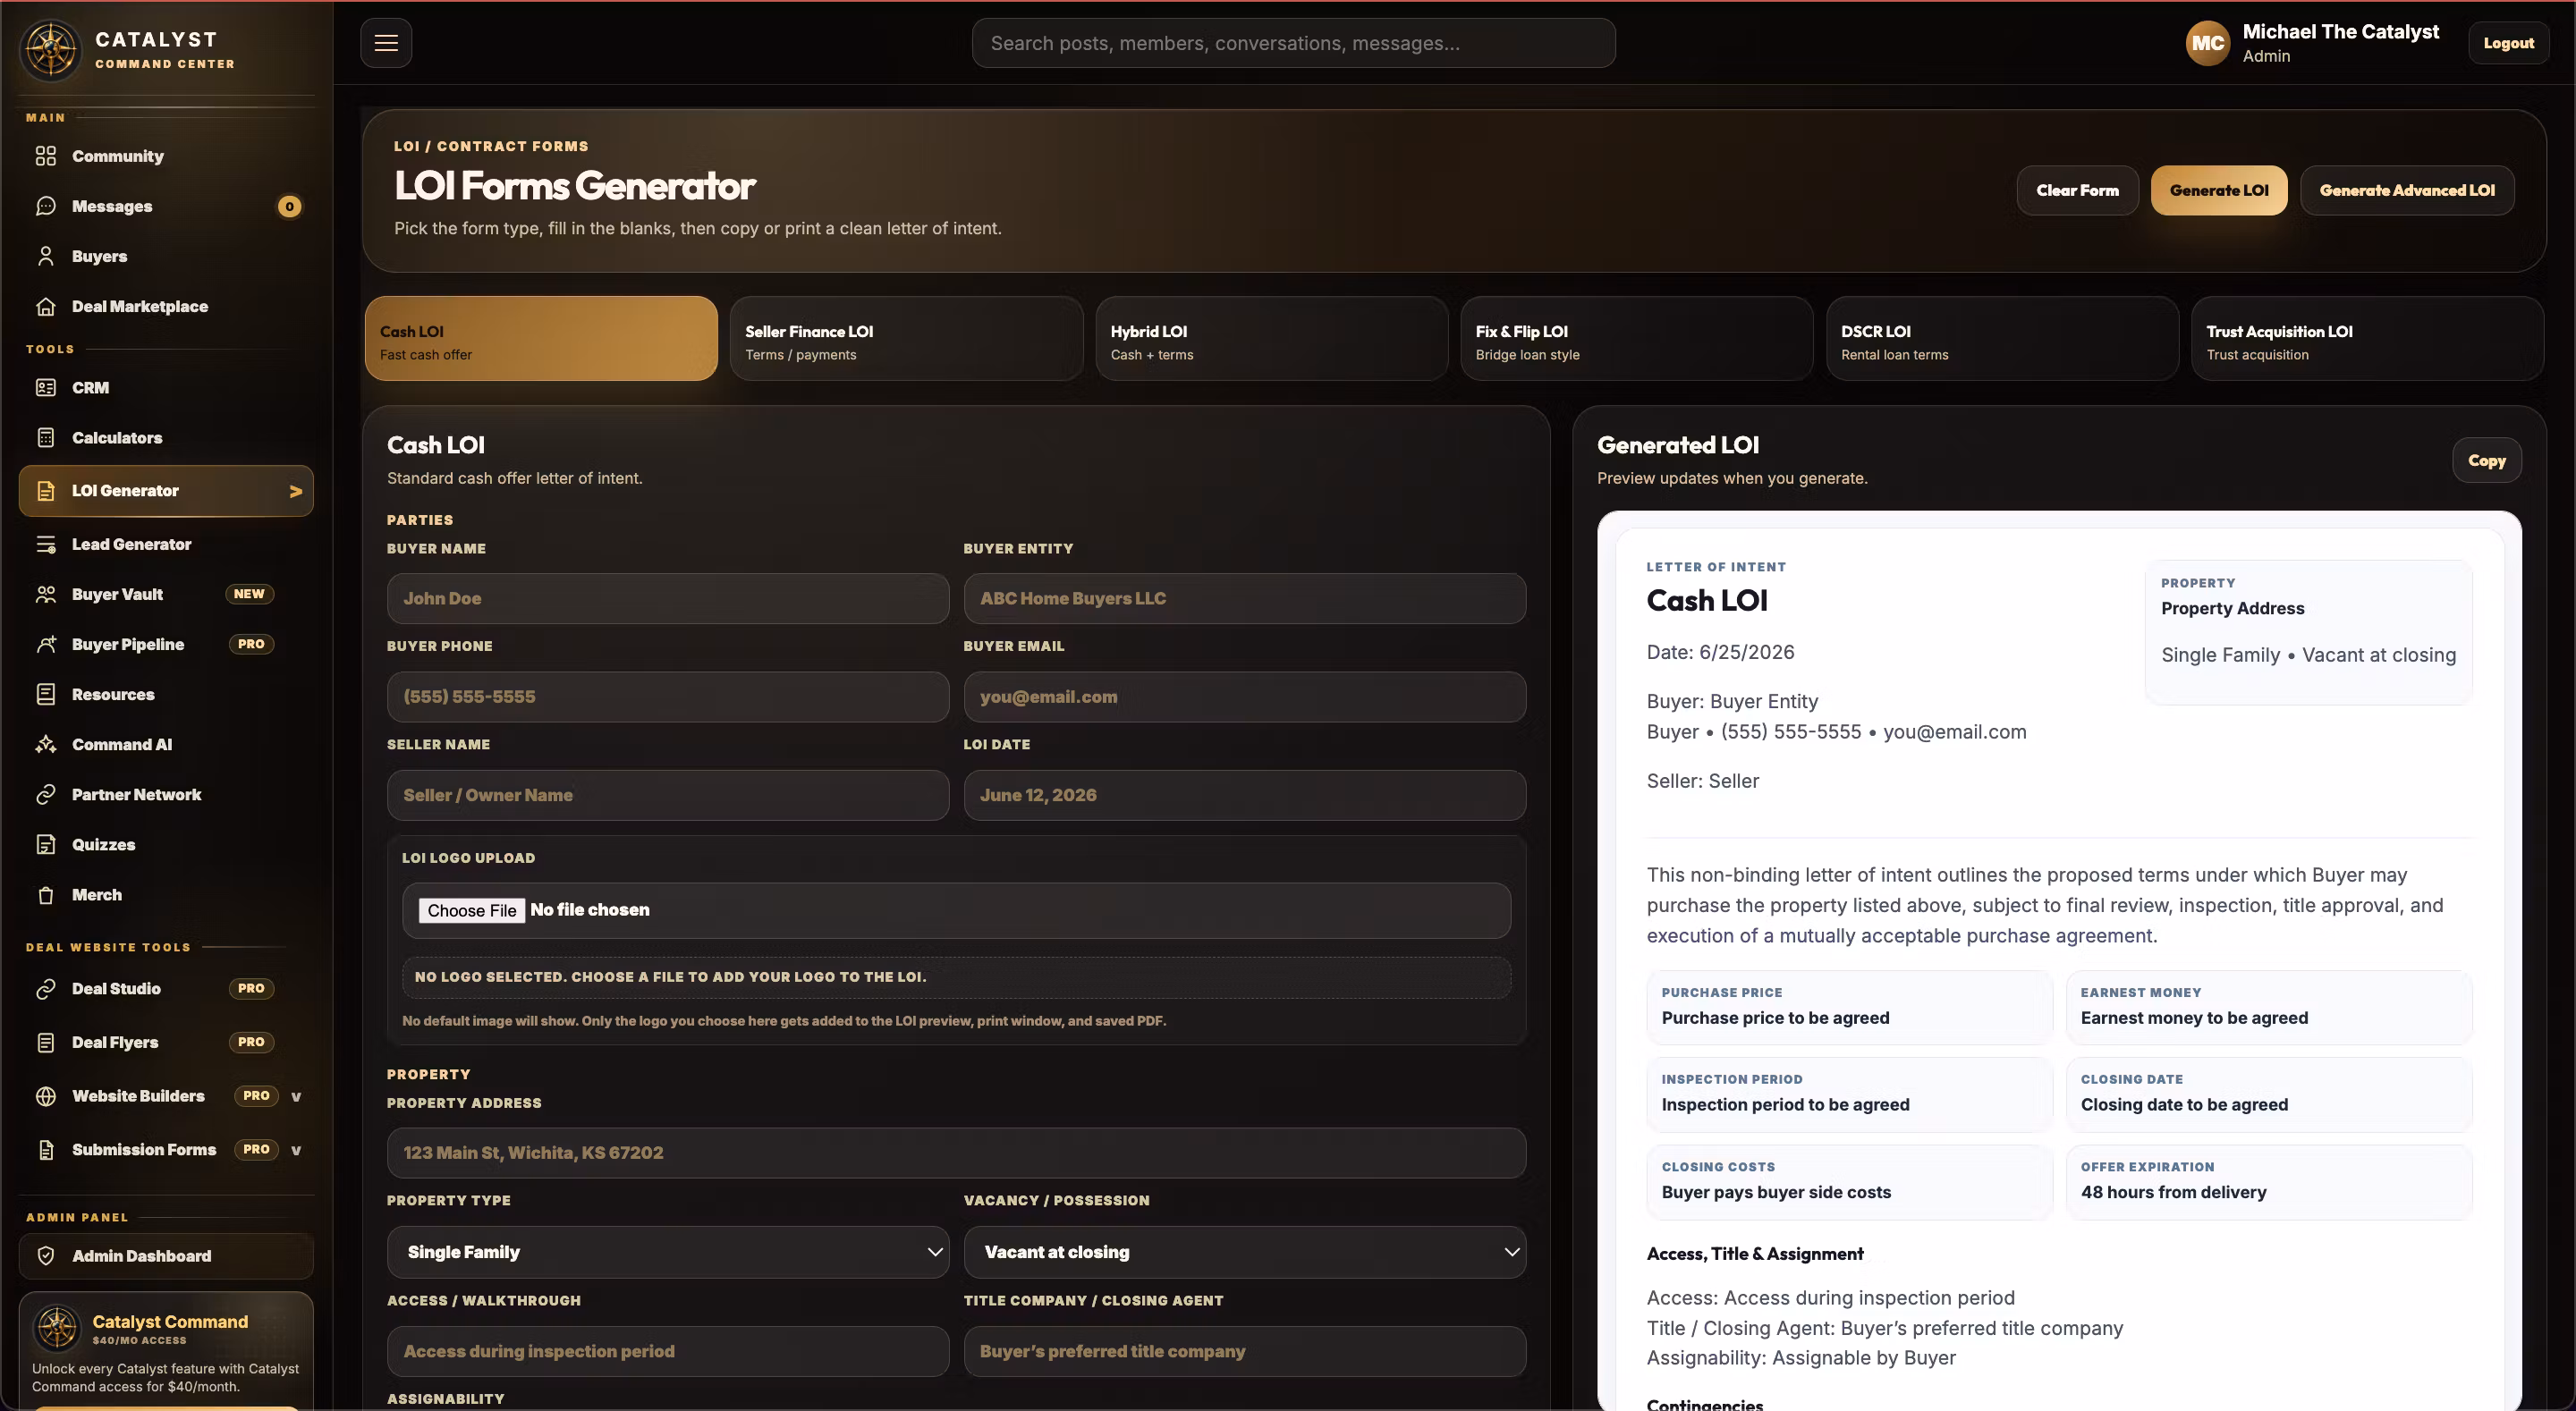The height and width of the screenshot is (1411, 2576).
Task: Click the Title Company / Closing Agent field
Action: [1245, 1351]
